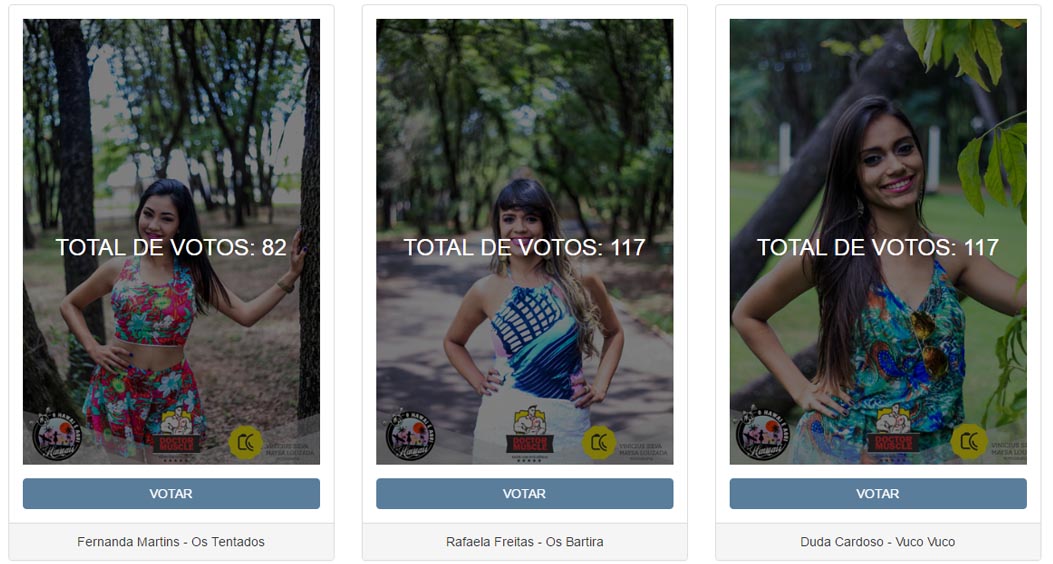The image size is (1053, 564).
Task: Click photographer credit text on Rafaela's photo
Action: [644, 451]
